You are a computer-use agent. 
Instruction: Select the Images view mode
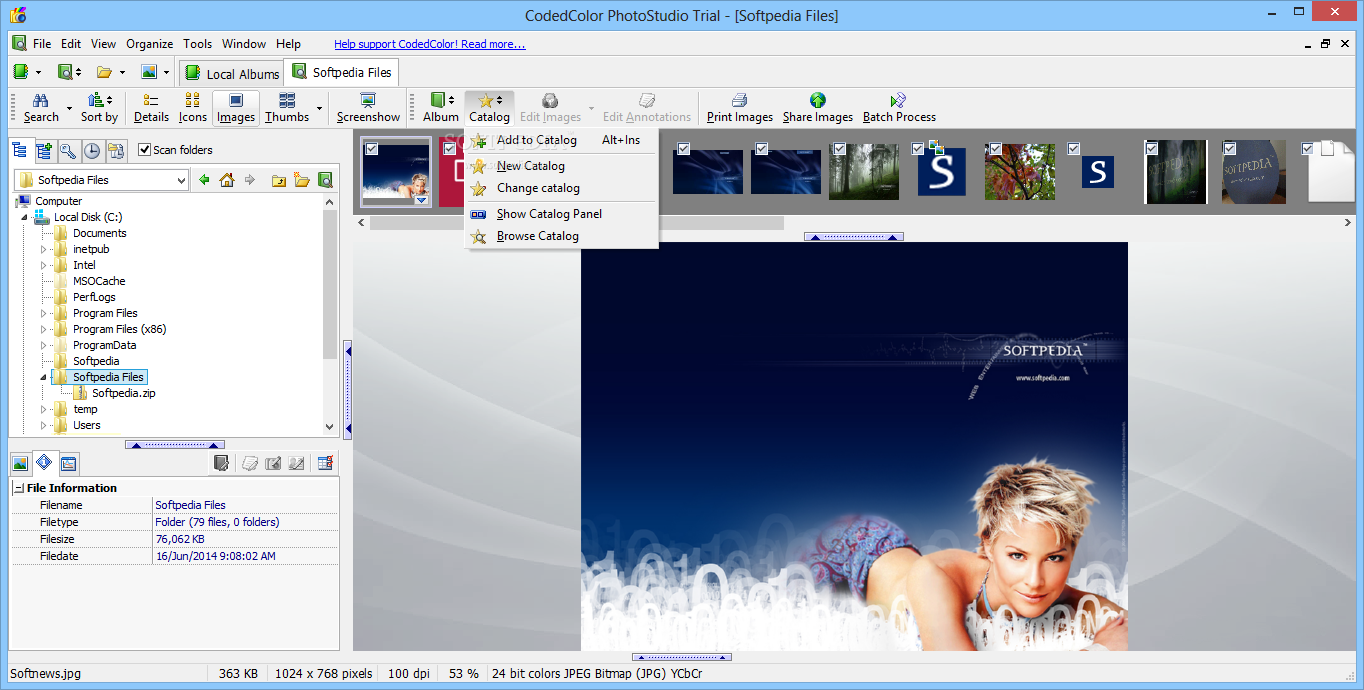[x=236, y=107]
